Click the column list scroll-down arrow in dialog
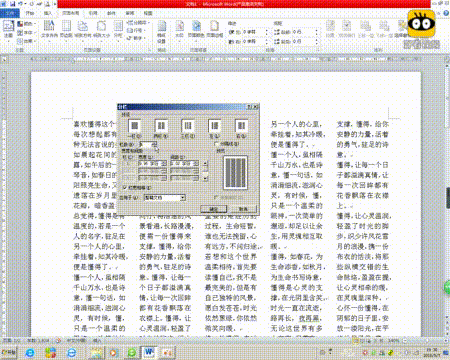Viewport: 450px width, 360px height. 205,178
